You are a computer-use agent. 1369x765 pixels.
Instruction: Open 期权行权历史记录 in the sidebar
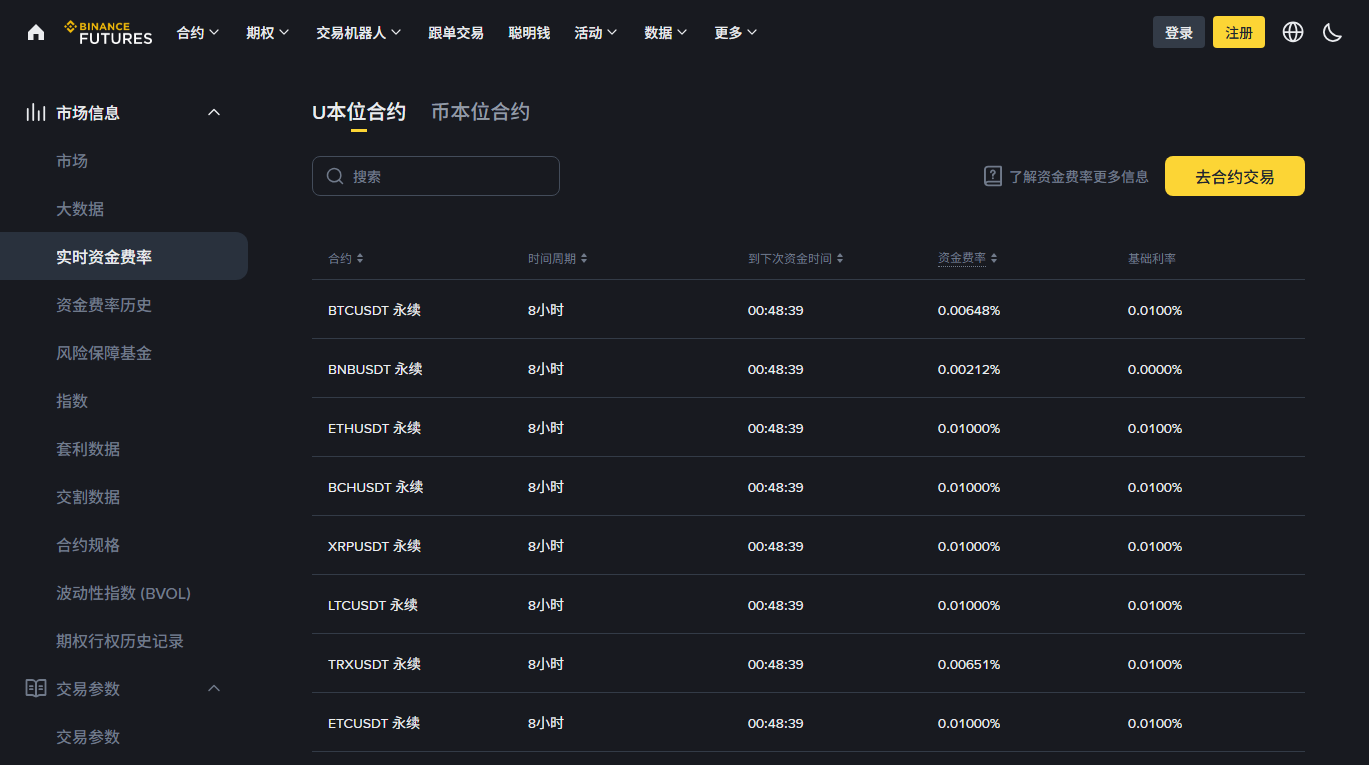point(120,641)
